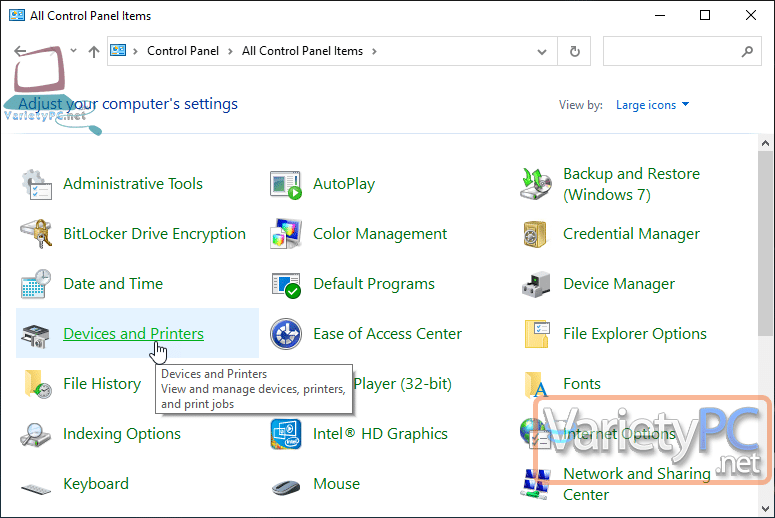775x518 pixels.
Task: Click the vertical scrollbar up arrow
Action: 766,143
